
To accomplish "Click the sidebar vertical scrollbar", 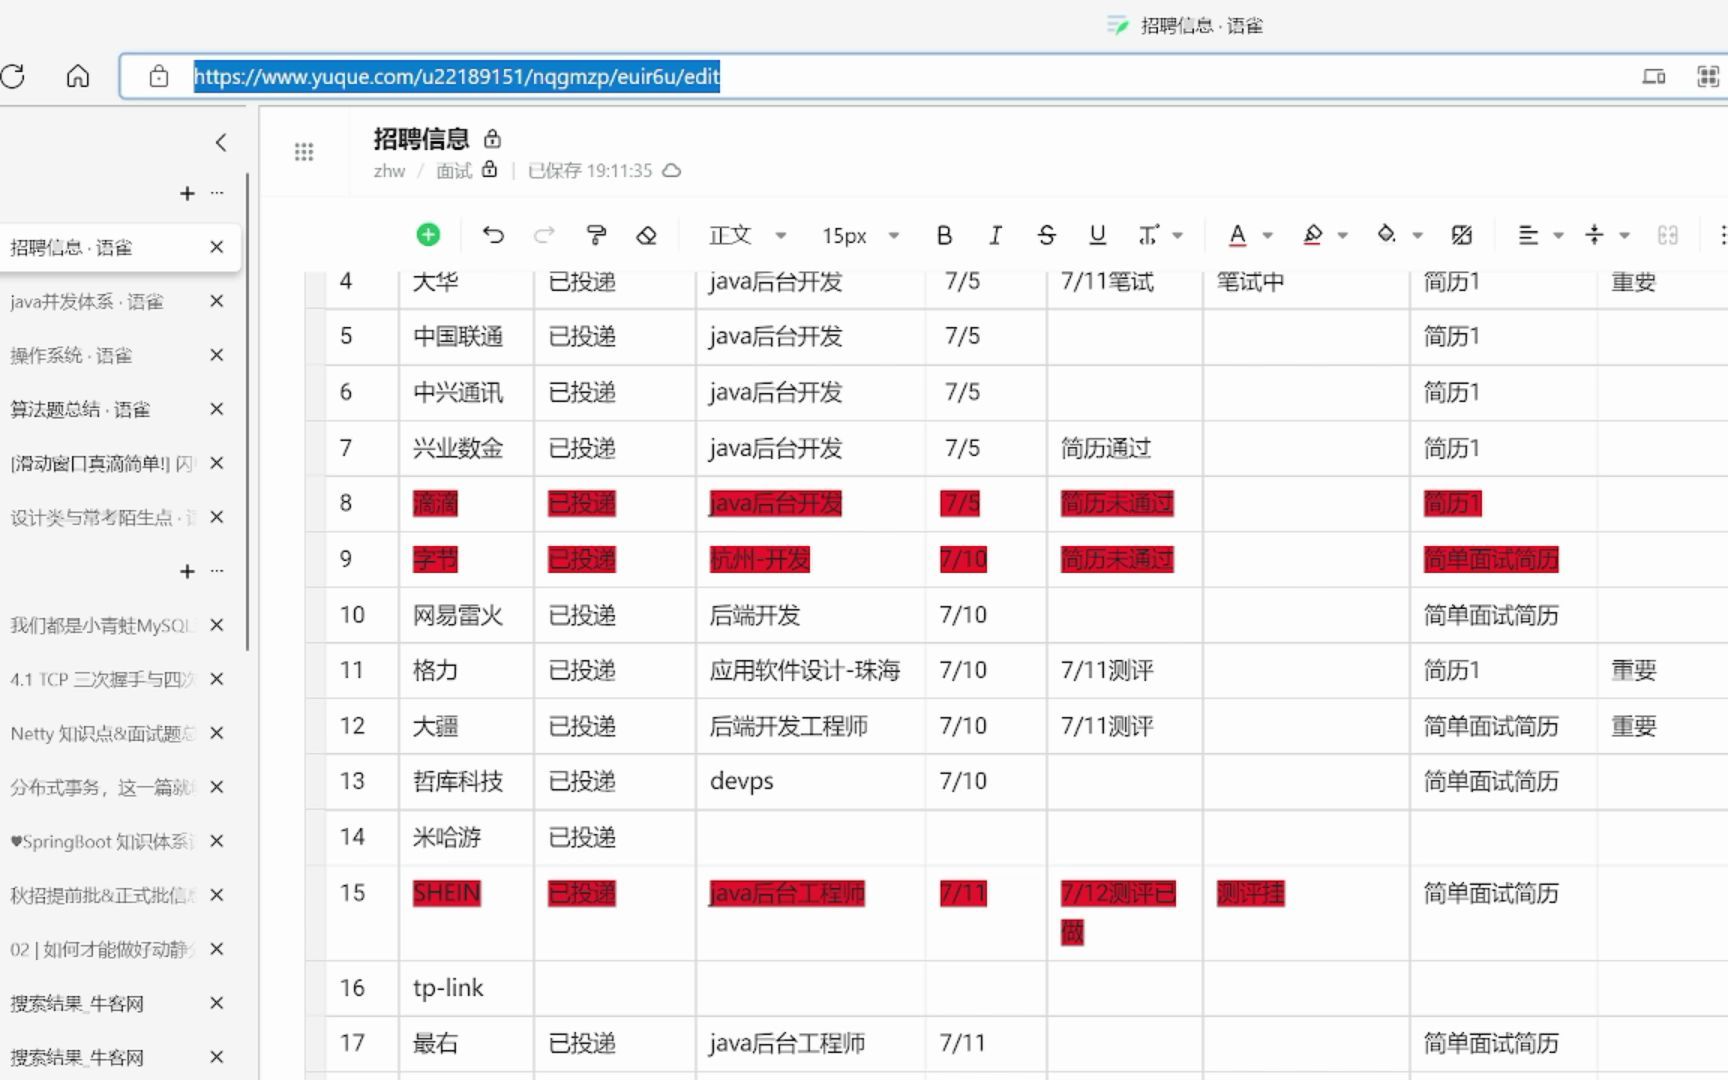I will point(247,410).
